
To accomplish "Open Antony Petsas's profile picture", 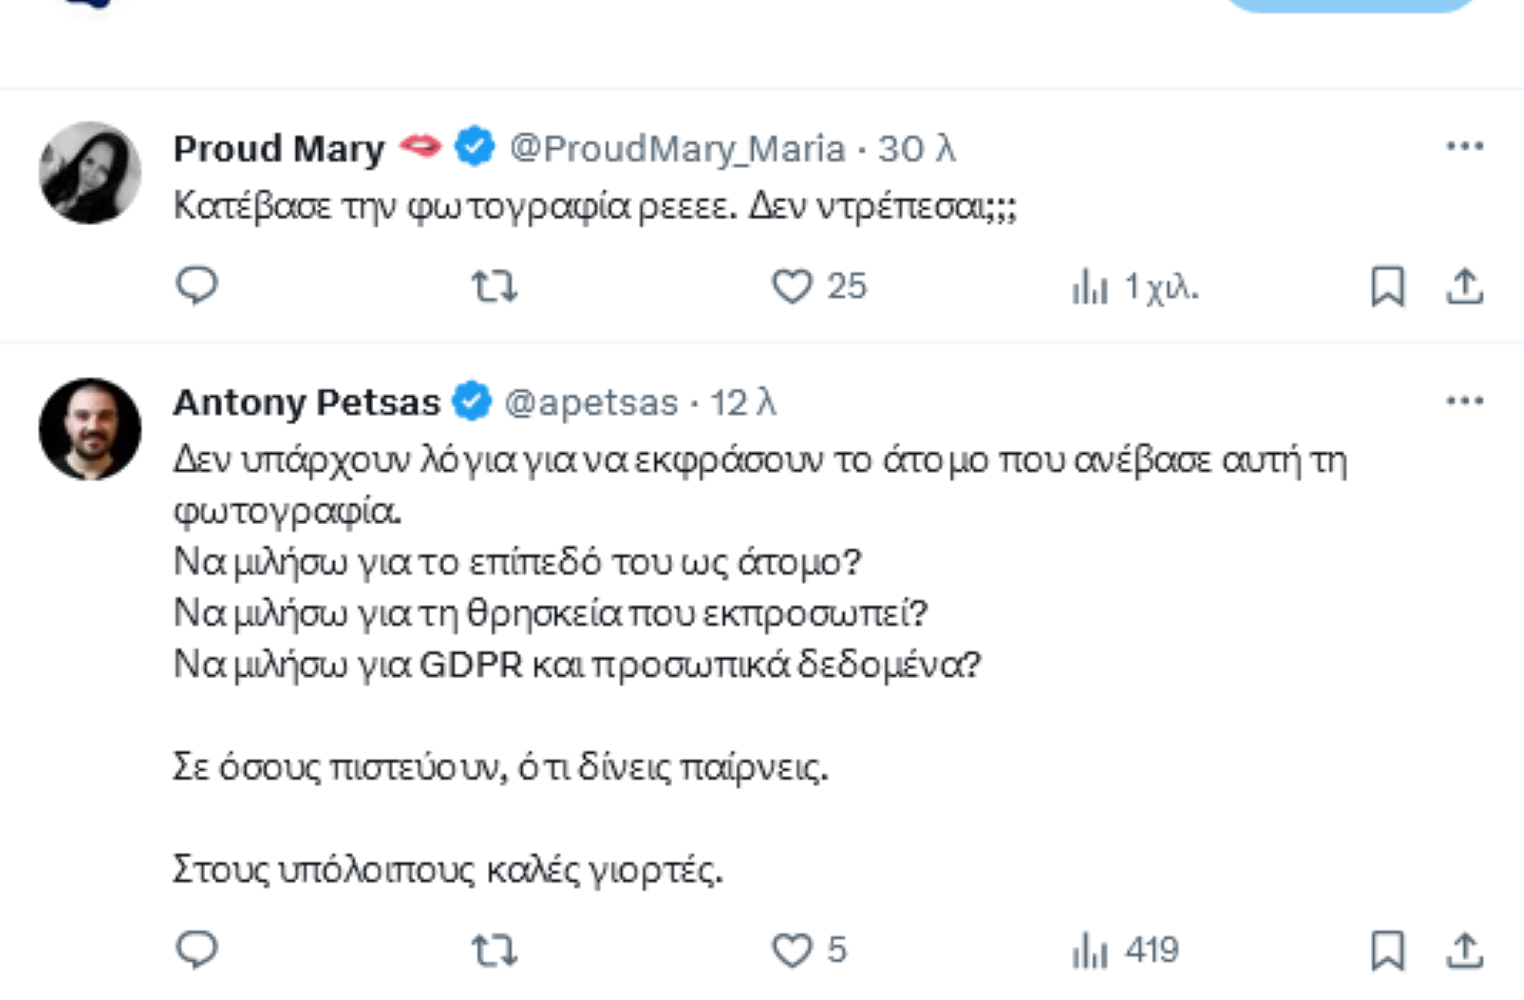I will (x=90, y=429).
